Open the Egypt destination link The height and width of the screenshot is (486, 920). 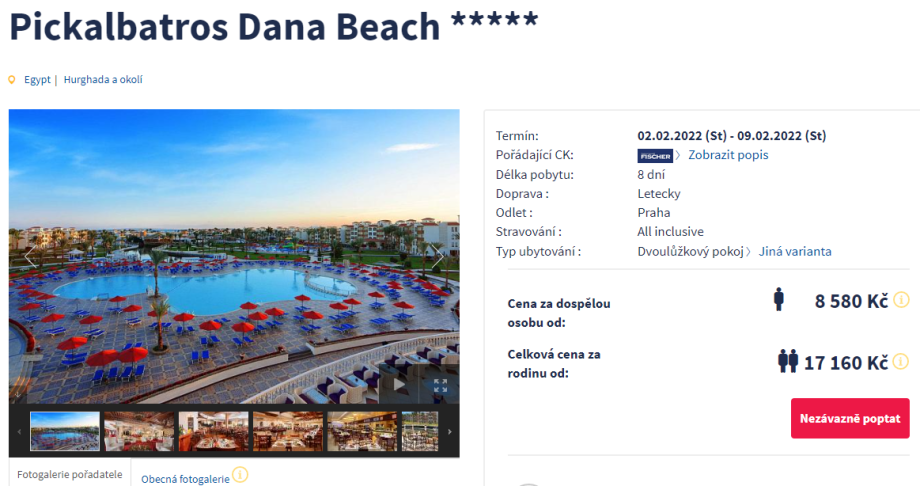click(38, 79)
